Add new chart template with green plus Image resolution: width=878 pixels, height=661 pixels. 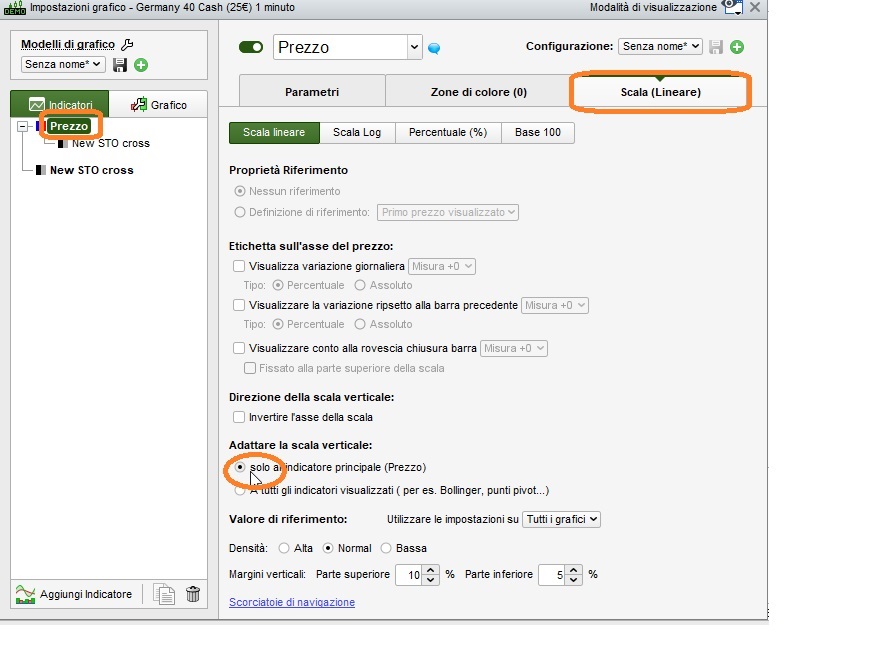click(x=141, y=65)
